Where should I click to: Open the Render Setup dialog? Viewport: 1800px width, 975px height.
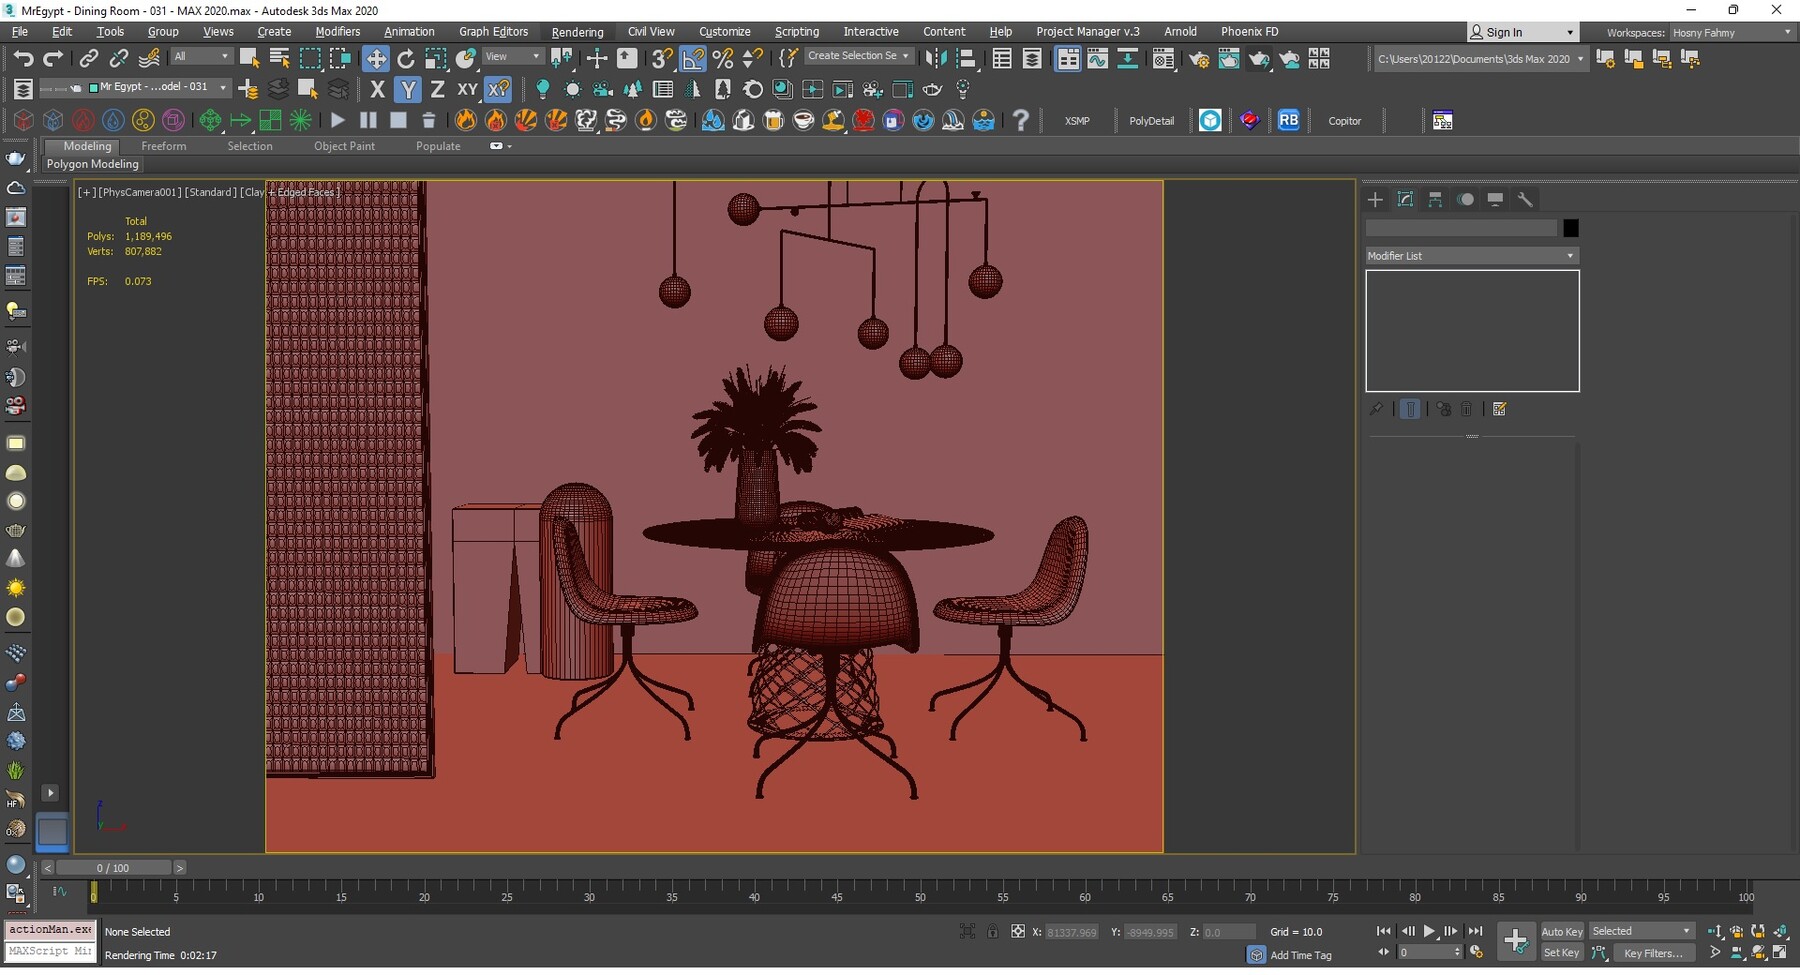coord(1200,58)
